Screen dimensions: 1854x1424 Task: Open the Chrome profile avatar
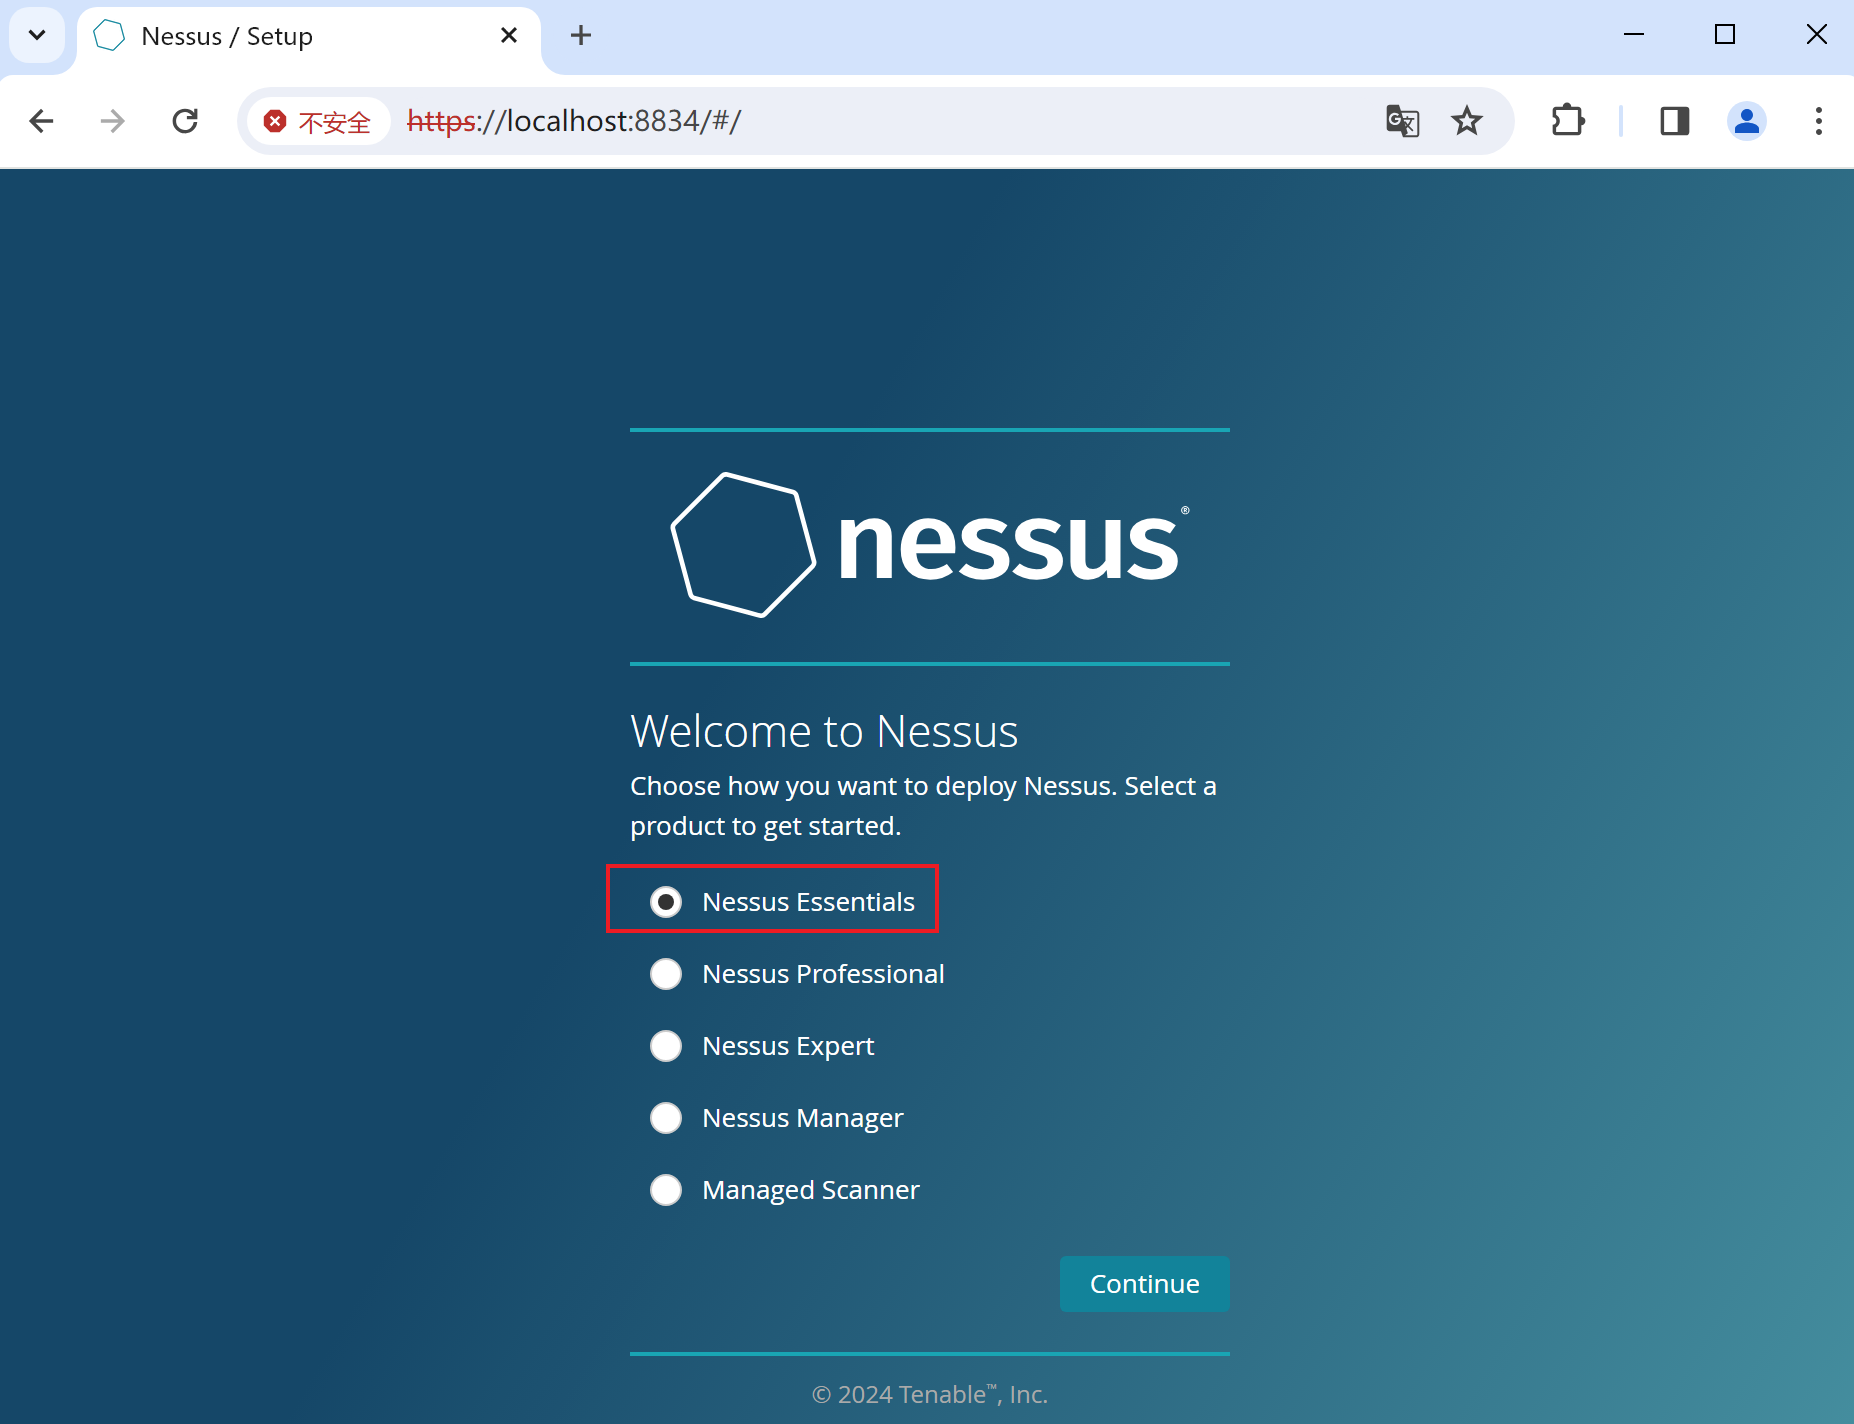[1746, 121]
